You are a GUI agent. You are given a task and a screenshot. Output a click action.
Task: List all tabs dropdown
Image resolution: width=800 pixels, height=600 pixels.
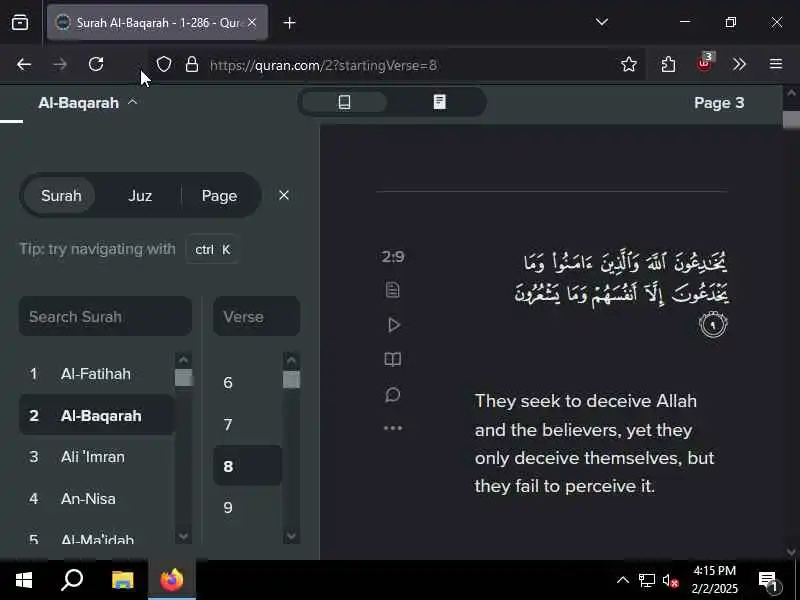tap(602, 22)
